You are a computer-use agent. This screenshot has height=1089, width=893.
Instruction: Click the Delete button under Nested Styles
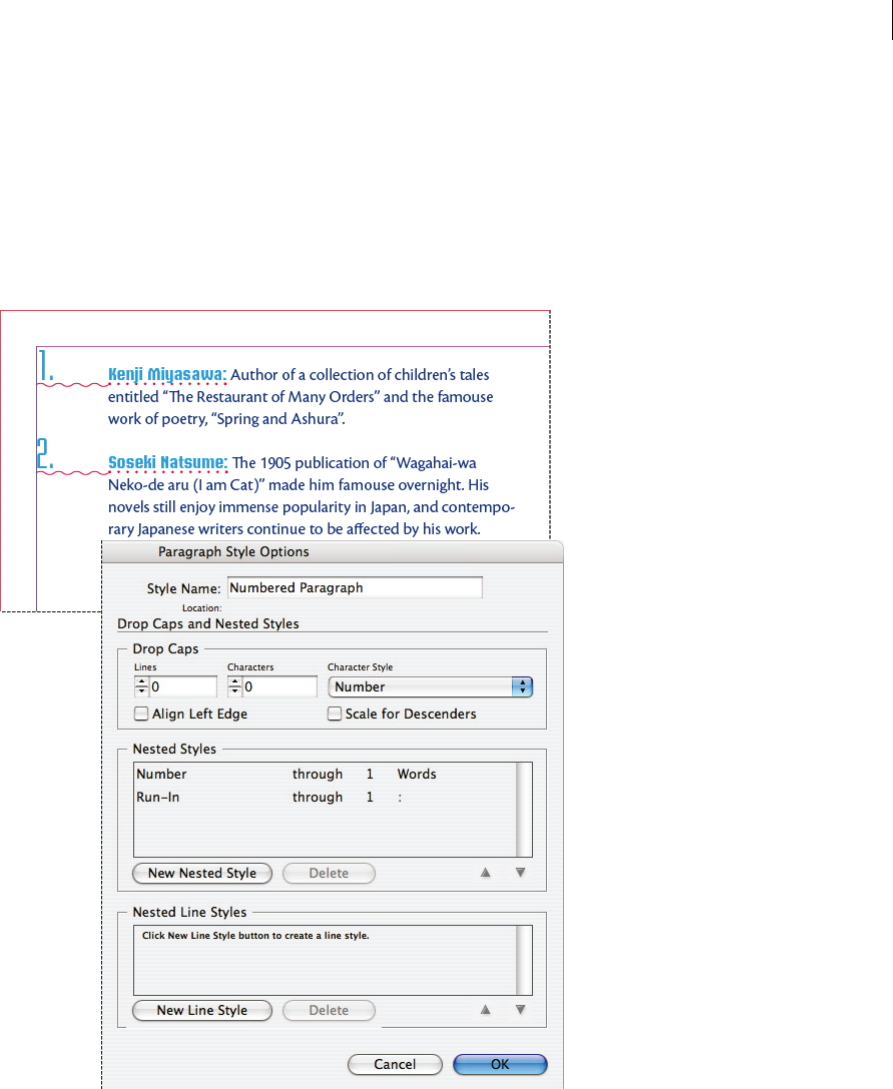point(328,873)
